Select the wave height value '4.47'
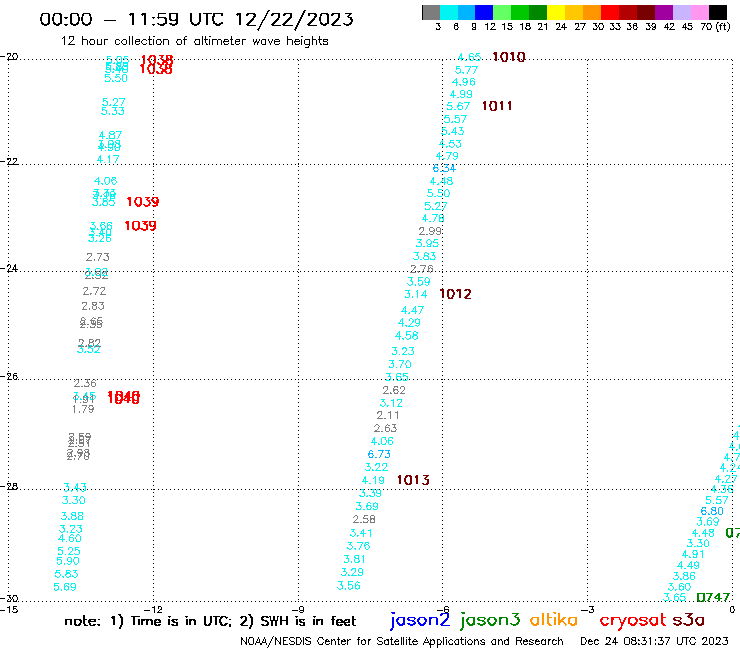This screenshot has width=740, height=650. 412,311
